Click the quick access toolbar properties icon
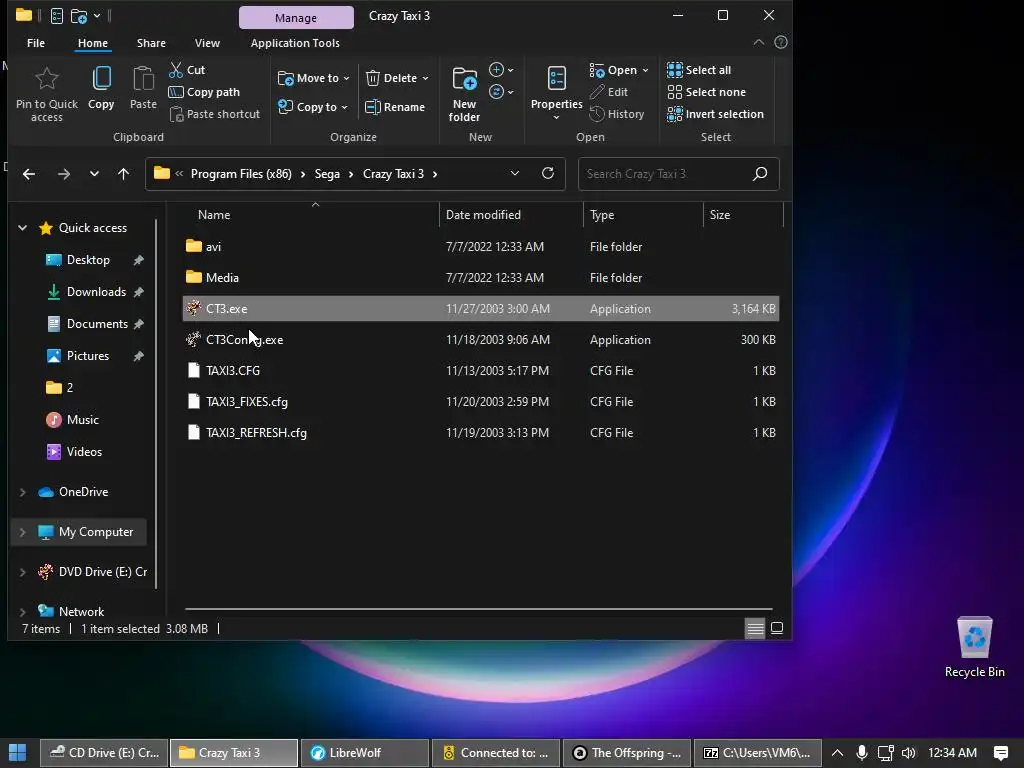 coord(57,16)
